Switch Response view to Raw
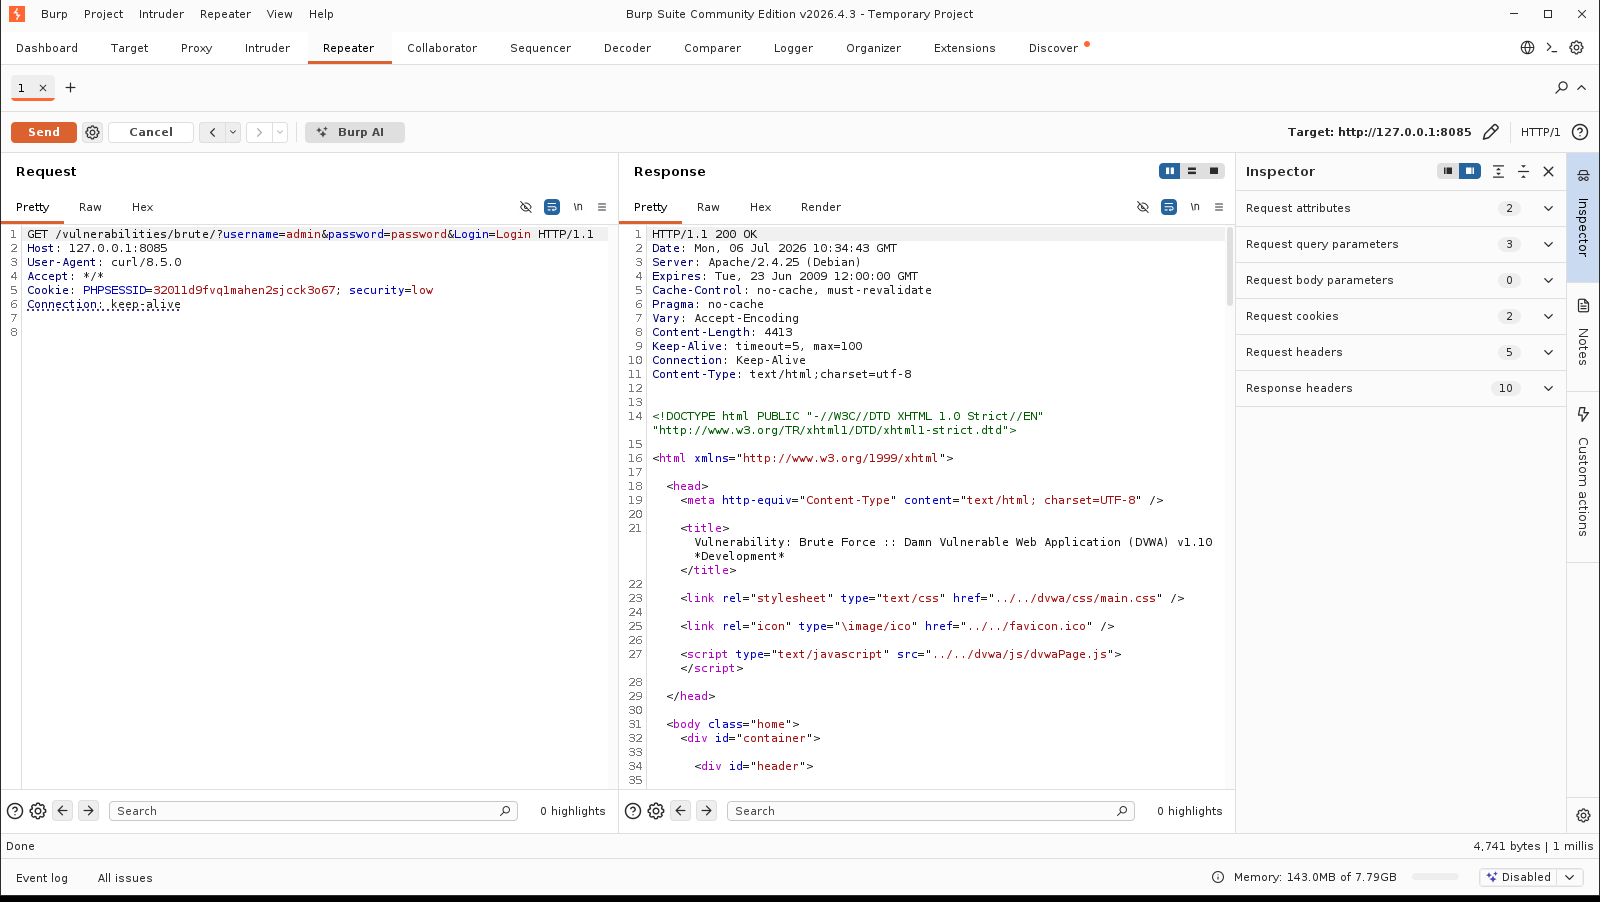Image resolution: width=1600 pixels, height=902 pixels. [x=708, y=207]
